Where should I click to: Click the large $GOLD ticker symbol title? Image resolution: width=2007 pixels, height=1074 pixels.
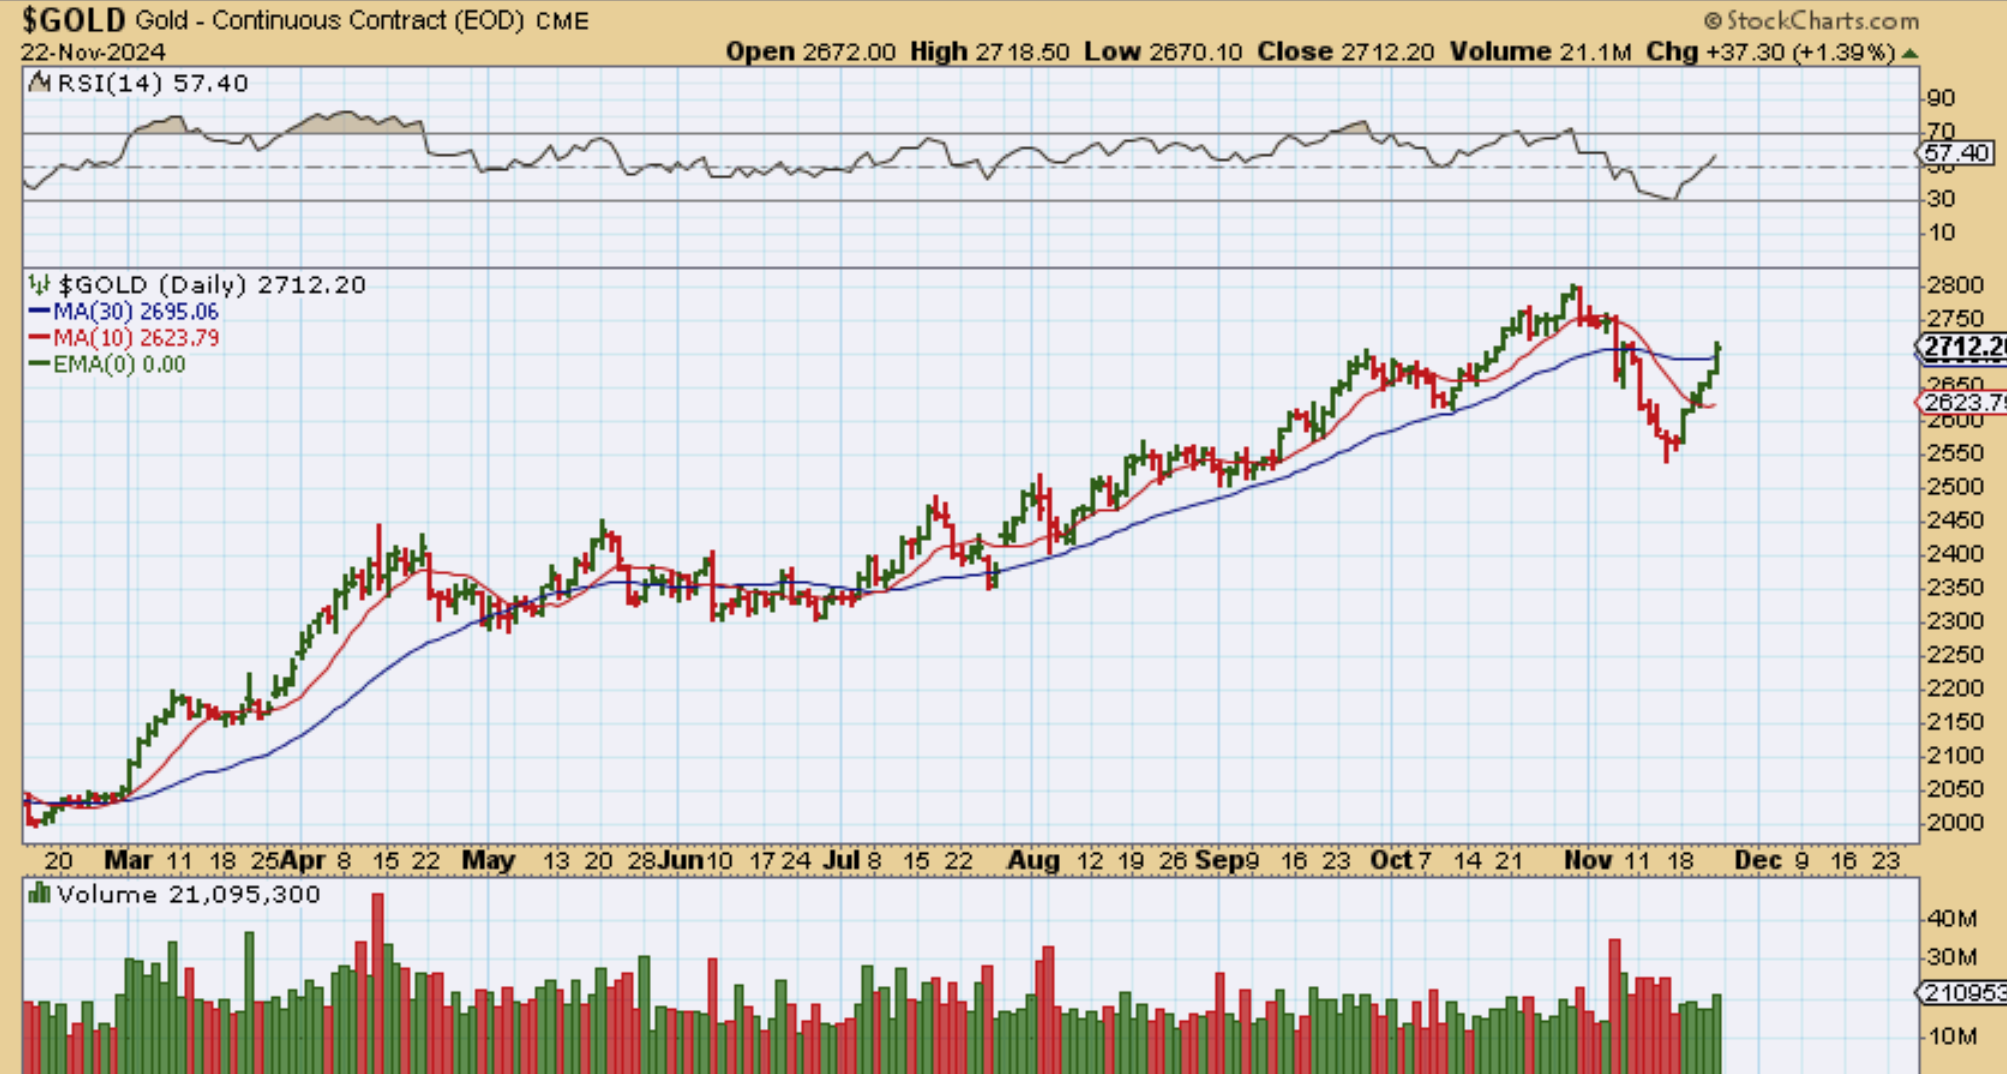(74, 20)
